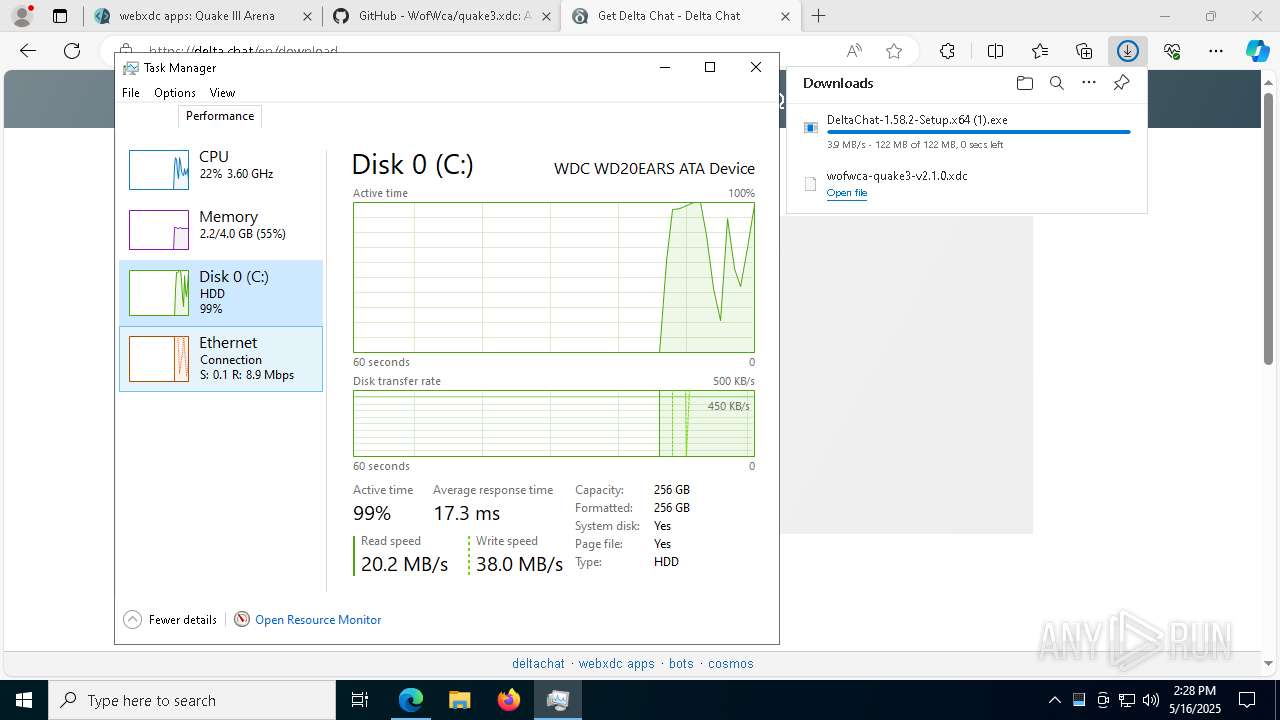
Task: Launch Firefox from the taskbar
Action: tap(508, 700)
